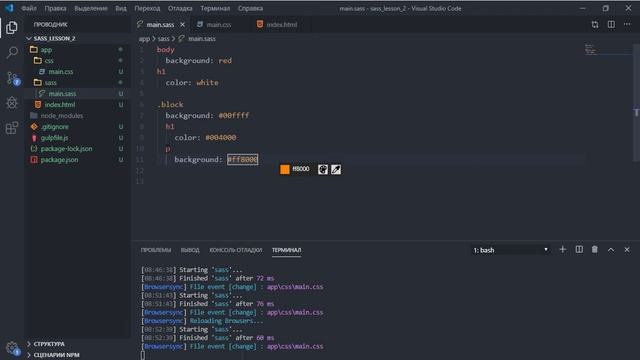
Task: Open the Правка menu
Action: click(56, 8)
